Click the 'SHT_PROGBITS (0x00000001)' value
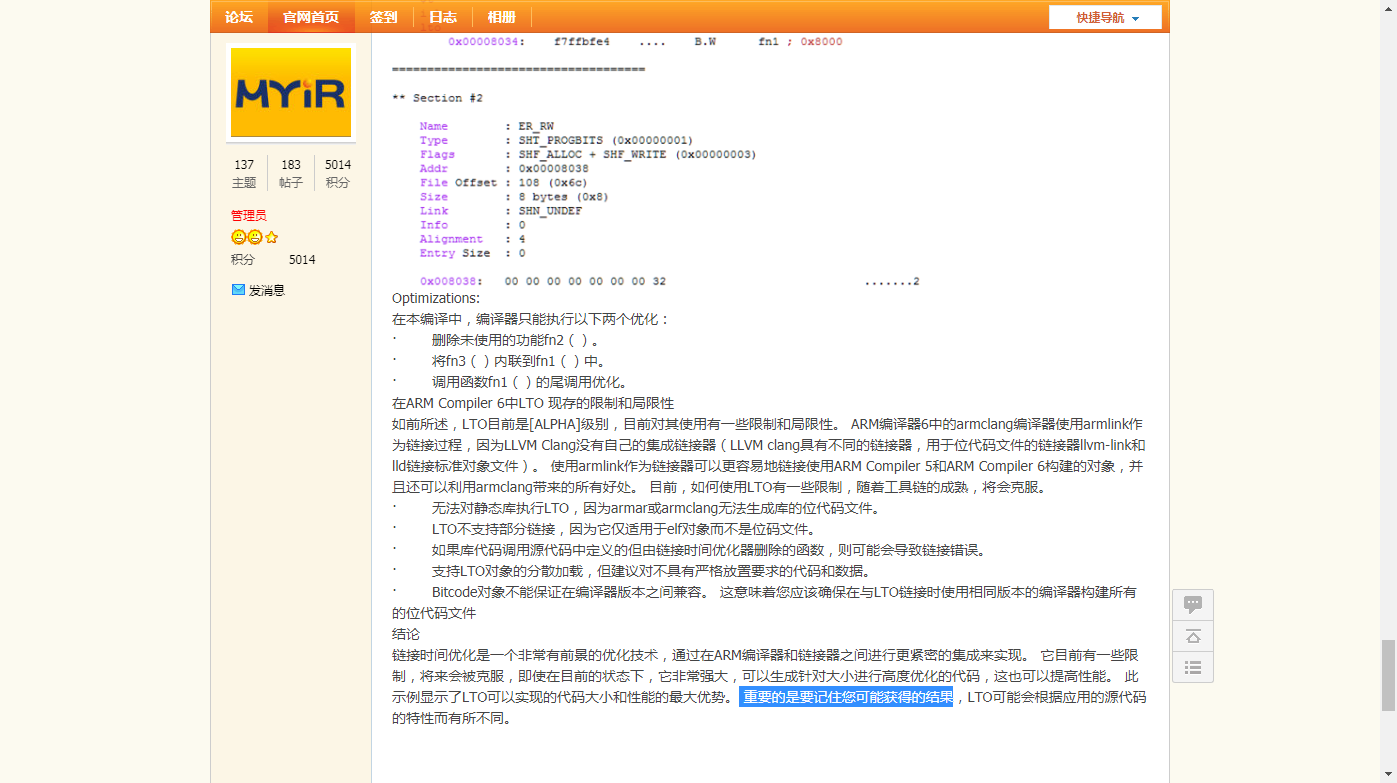 605,140
